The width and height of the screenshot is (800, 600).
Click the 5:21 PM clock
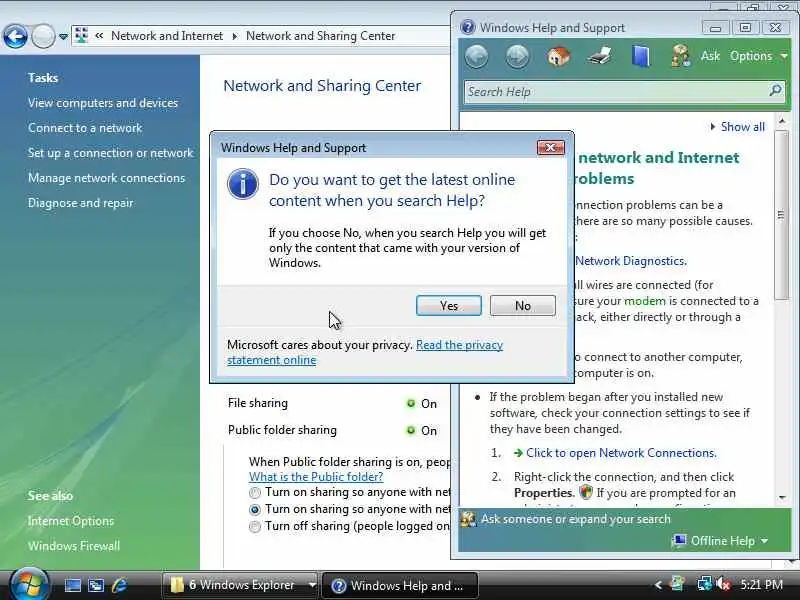(x=761, y=585)
